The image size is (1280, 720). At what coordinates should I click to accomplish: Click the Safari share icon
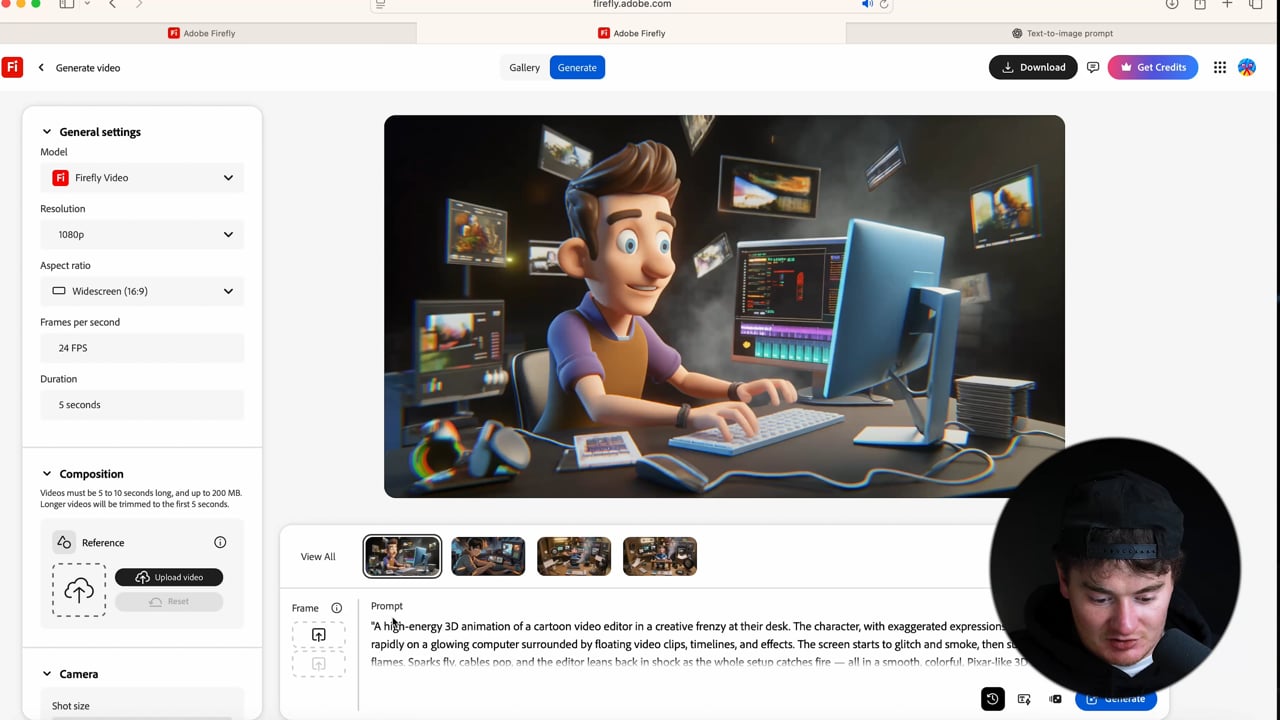(1200, 5)
